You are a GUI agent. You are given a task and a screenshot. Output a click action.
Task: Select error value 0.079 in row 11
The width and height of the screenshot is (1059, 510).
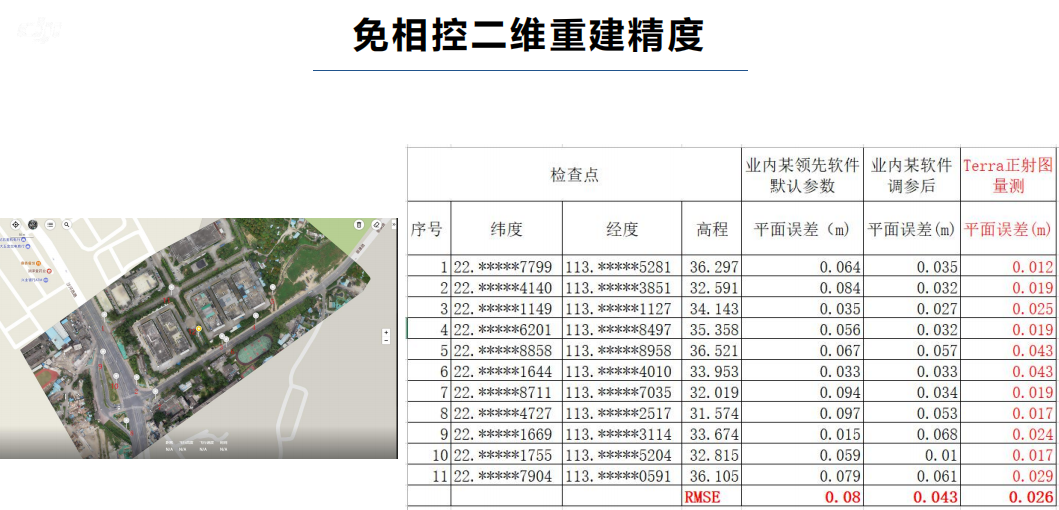[x=802, y=476]
